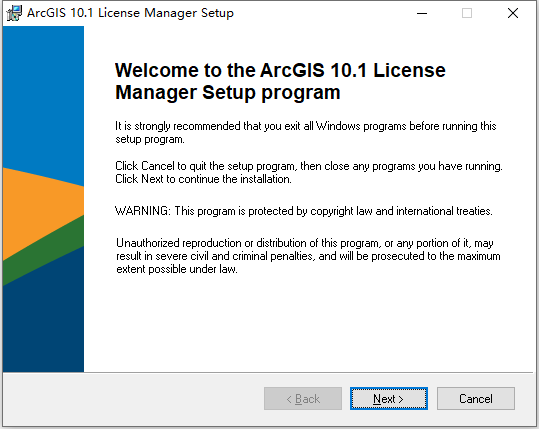The width and height of the screenshot is (539, 429).
Task: Click the greyed-out Back button
Action: 303,398
